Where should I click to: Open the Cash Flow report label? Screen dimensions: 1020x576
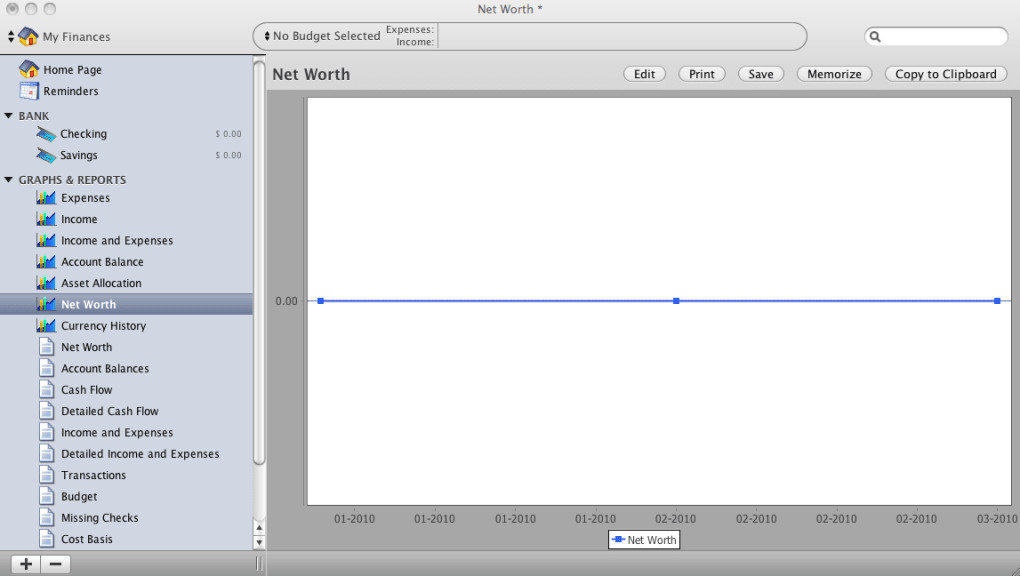pyautogui.click(x=87, y=390)
